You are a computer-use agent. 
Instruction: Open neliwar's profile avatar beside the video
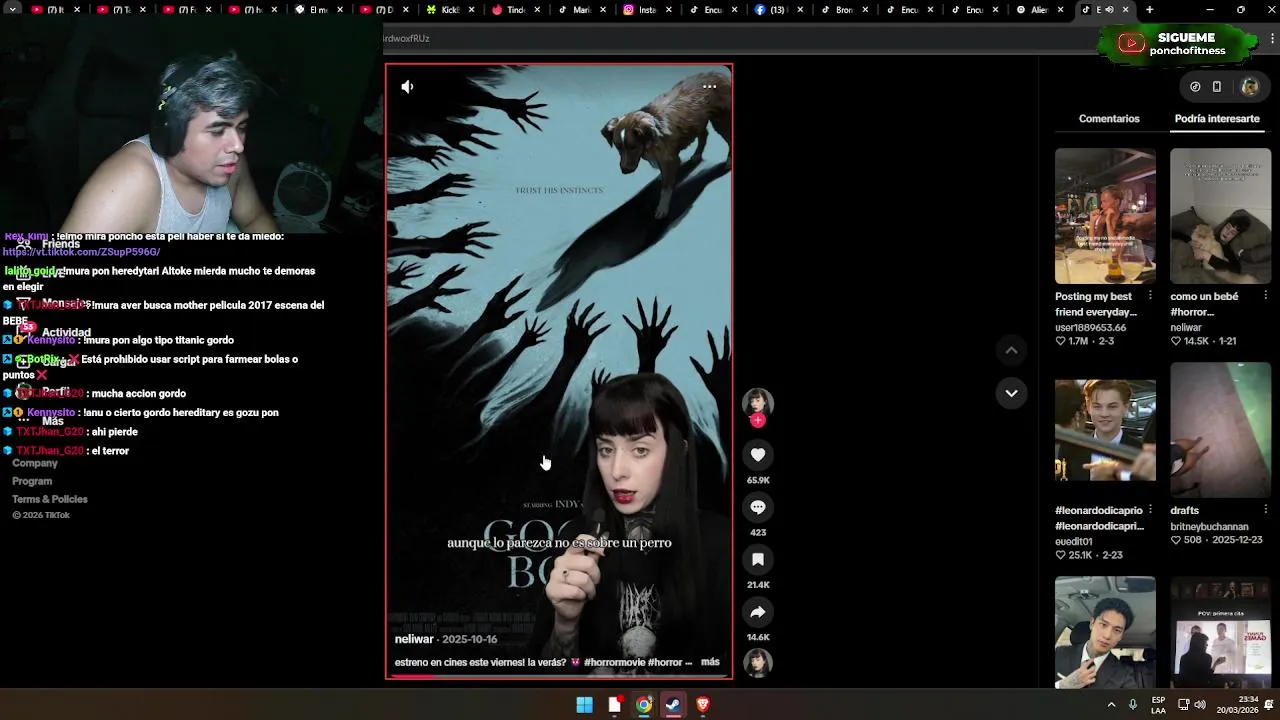click(x=758, y=402)
